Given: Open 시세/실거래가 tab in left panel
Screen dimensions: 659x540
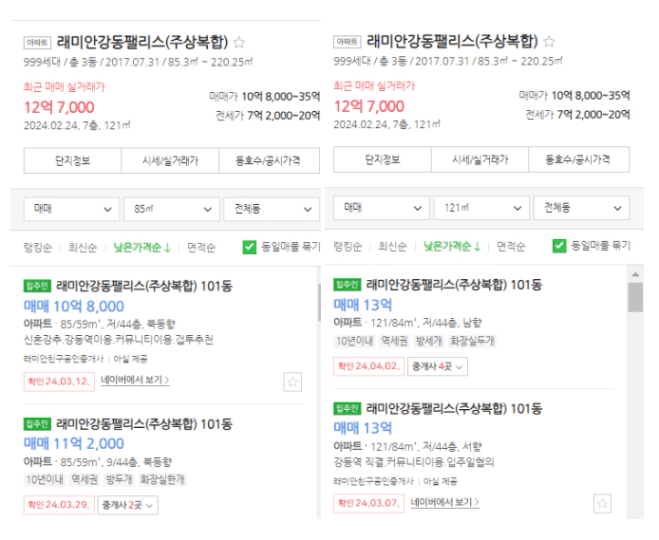Looking at the screenshot, I should pyautogui.click(x=170, y=161).
